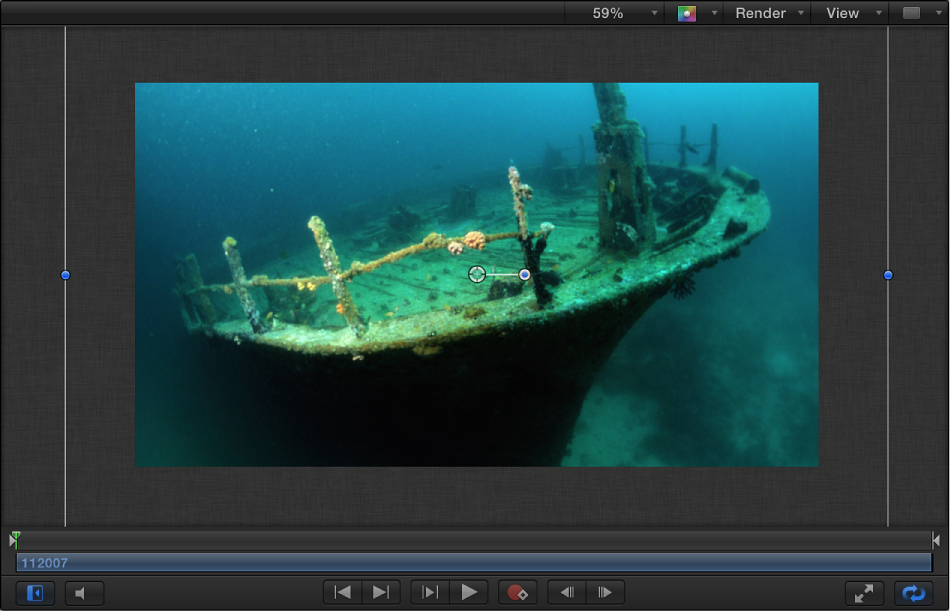950x612 pixels.
Task: Go to start of project button
Action: [x=343, y=592]
